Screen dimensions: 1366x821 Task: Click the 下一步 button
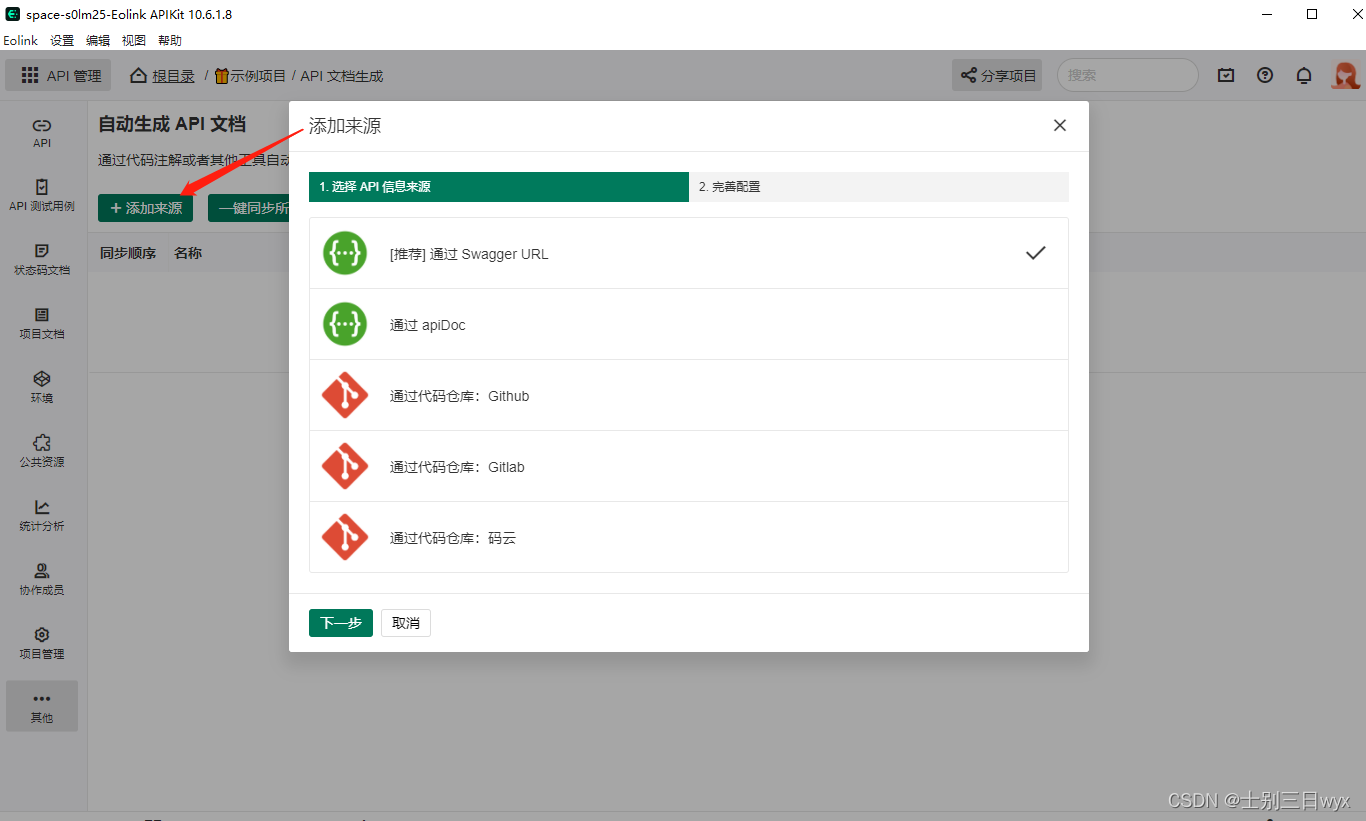[341, 623]
